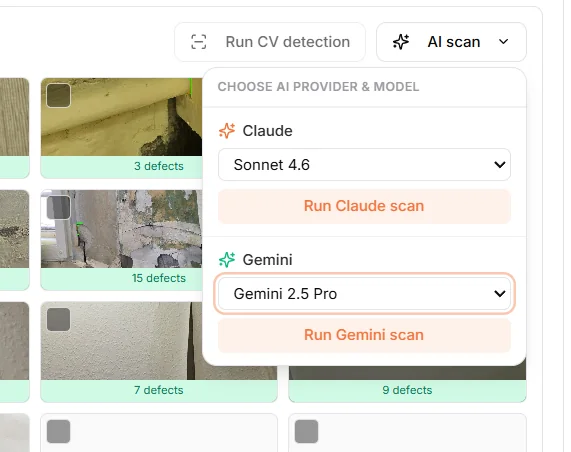Collapse the AI scan chevron arrow
This screenshot has width=571, height=452.
pyautogui.click(x=503, y=42)
